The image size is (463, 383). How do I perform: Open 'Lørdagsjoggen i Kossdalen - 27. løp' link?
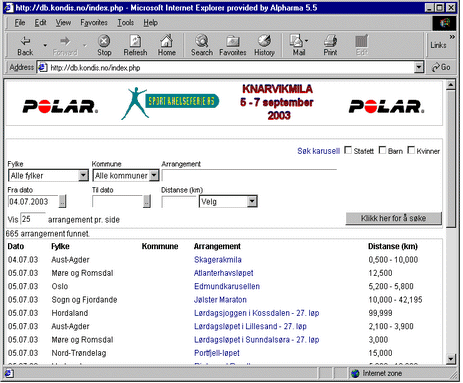(x=256, y=313)
